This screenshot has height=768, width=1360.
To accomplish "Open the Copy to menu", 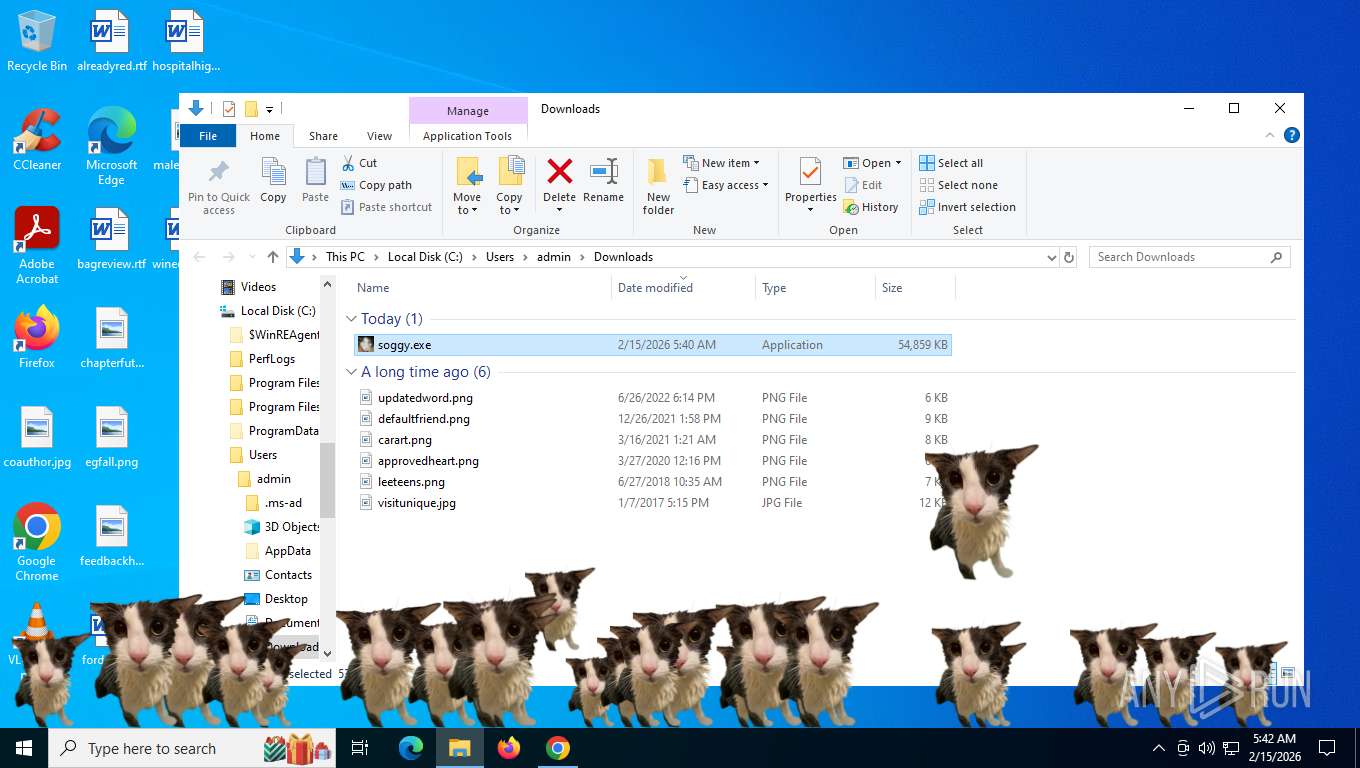I will (x=510, y=186).
